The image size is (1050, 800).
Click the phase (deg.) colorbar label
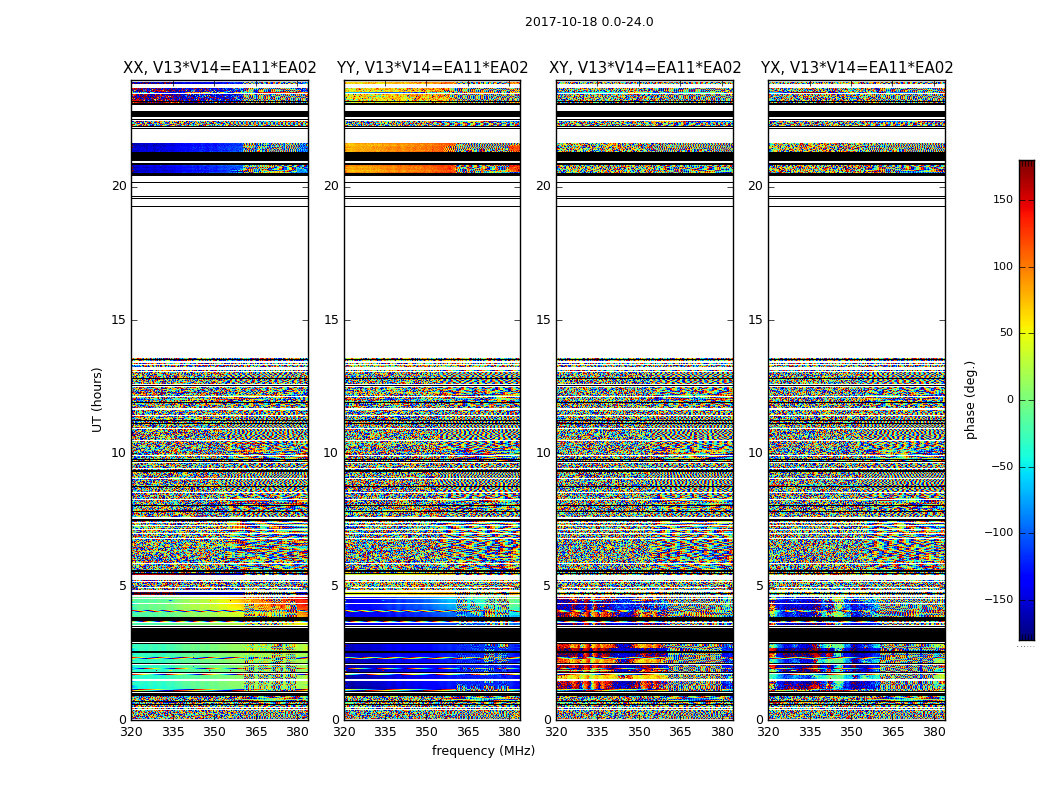pyautogui.click(x=970, y=400)
